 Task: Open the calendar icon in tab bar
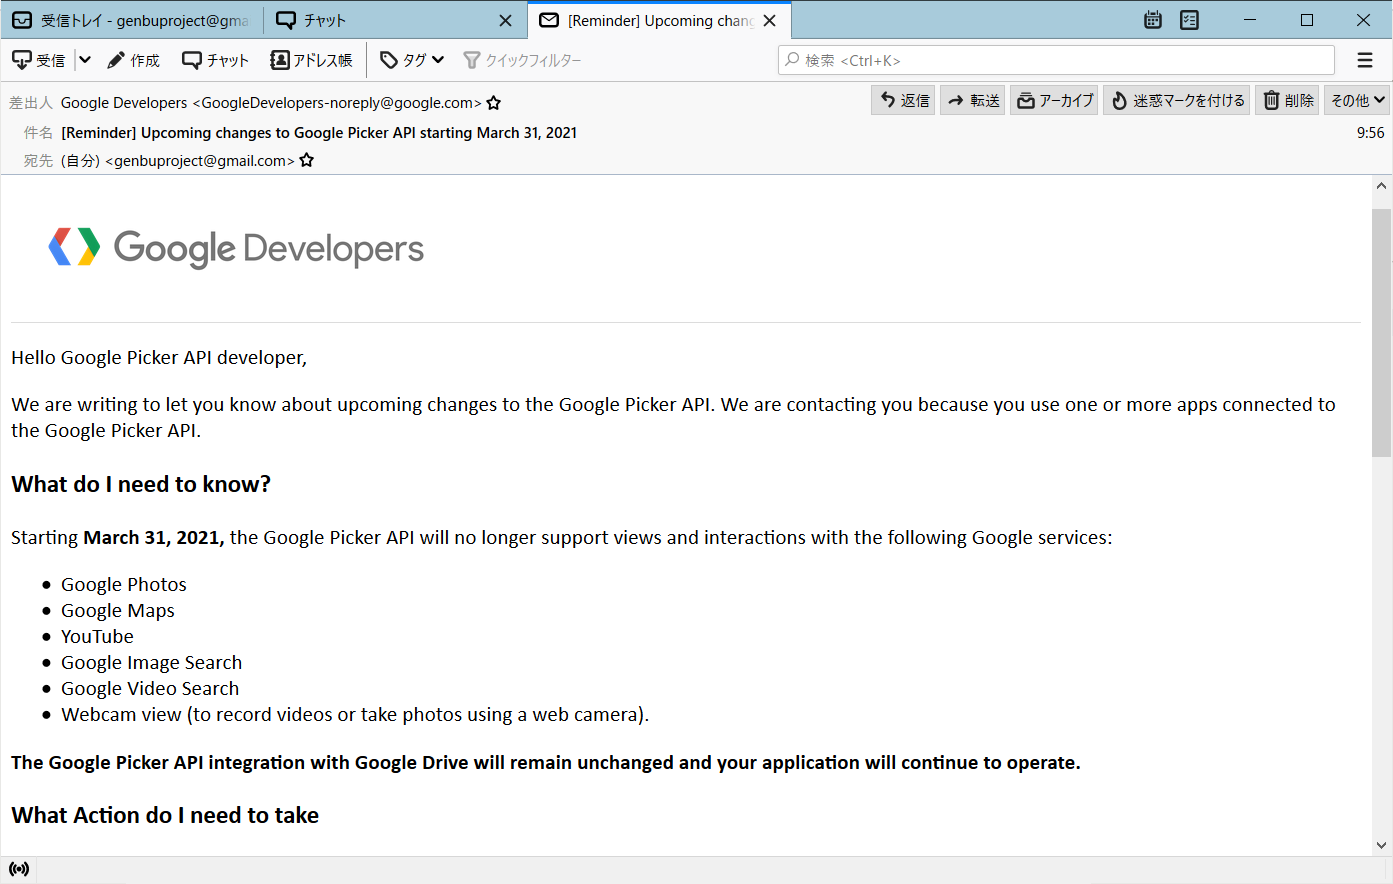[x=1153, y=20]
